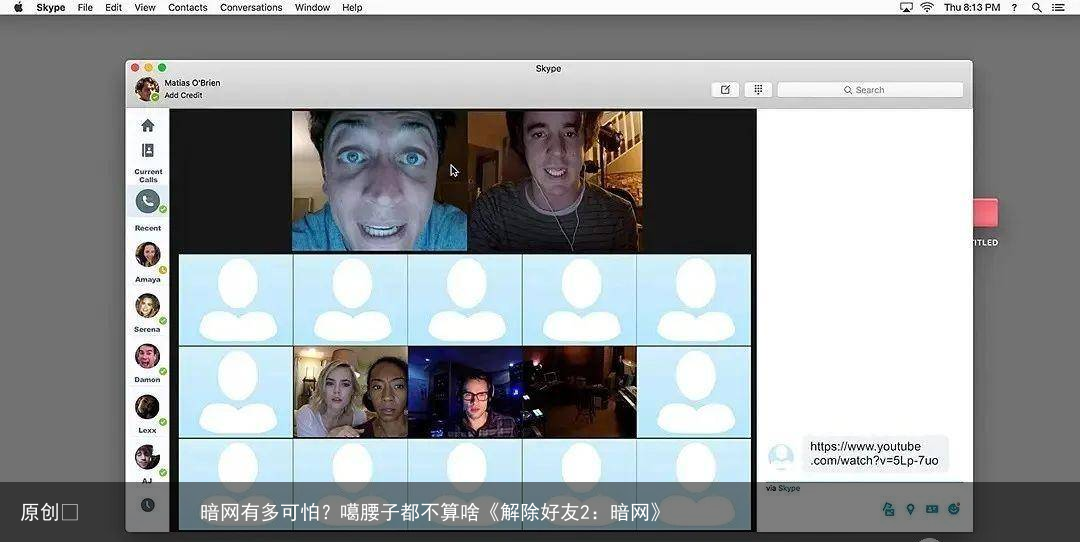Select video tile of man in blue shirt
The height and width of the screenshot is (542, 1080).
click(x=380, y=181)
